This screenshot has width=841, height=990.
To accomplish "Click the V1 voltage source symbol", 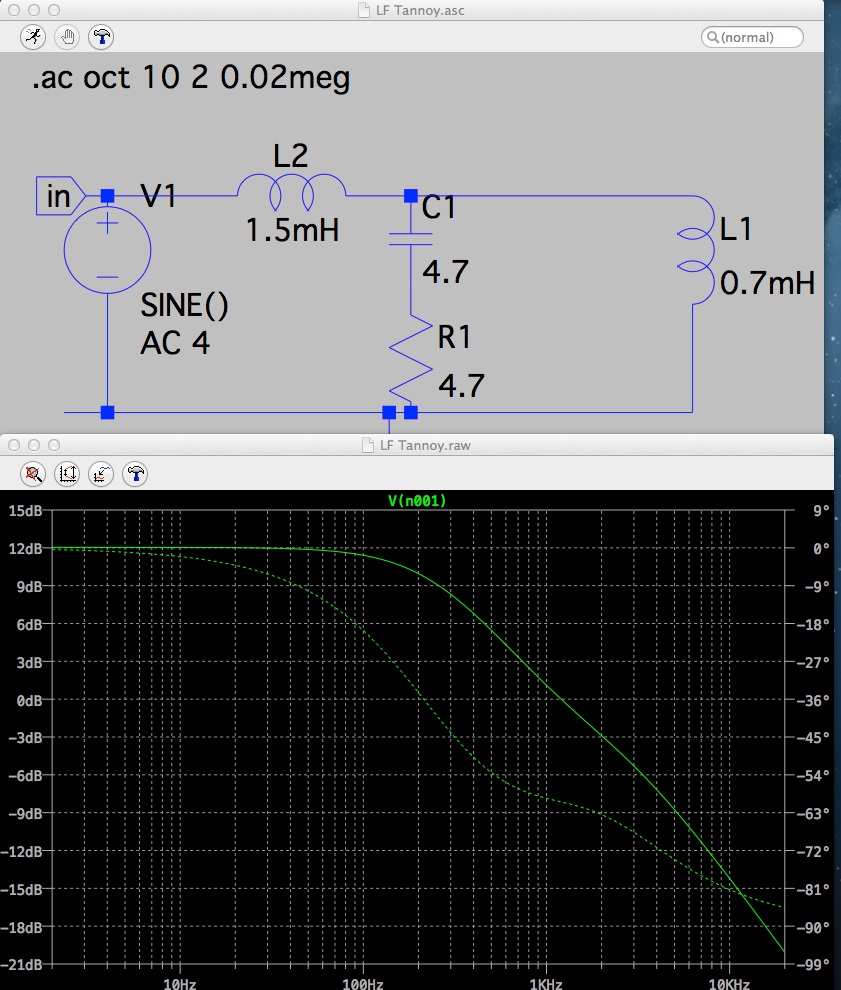I will click(107, 250).
